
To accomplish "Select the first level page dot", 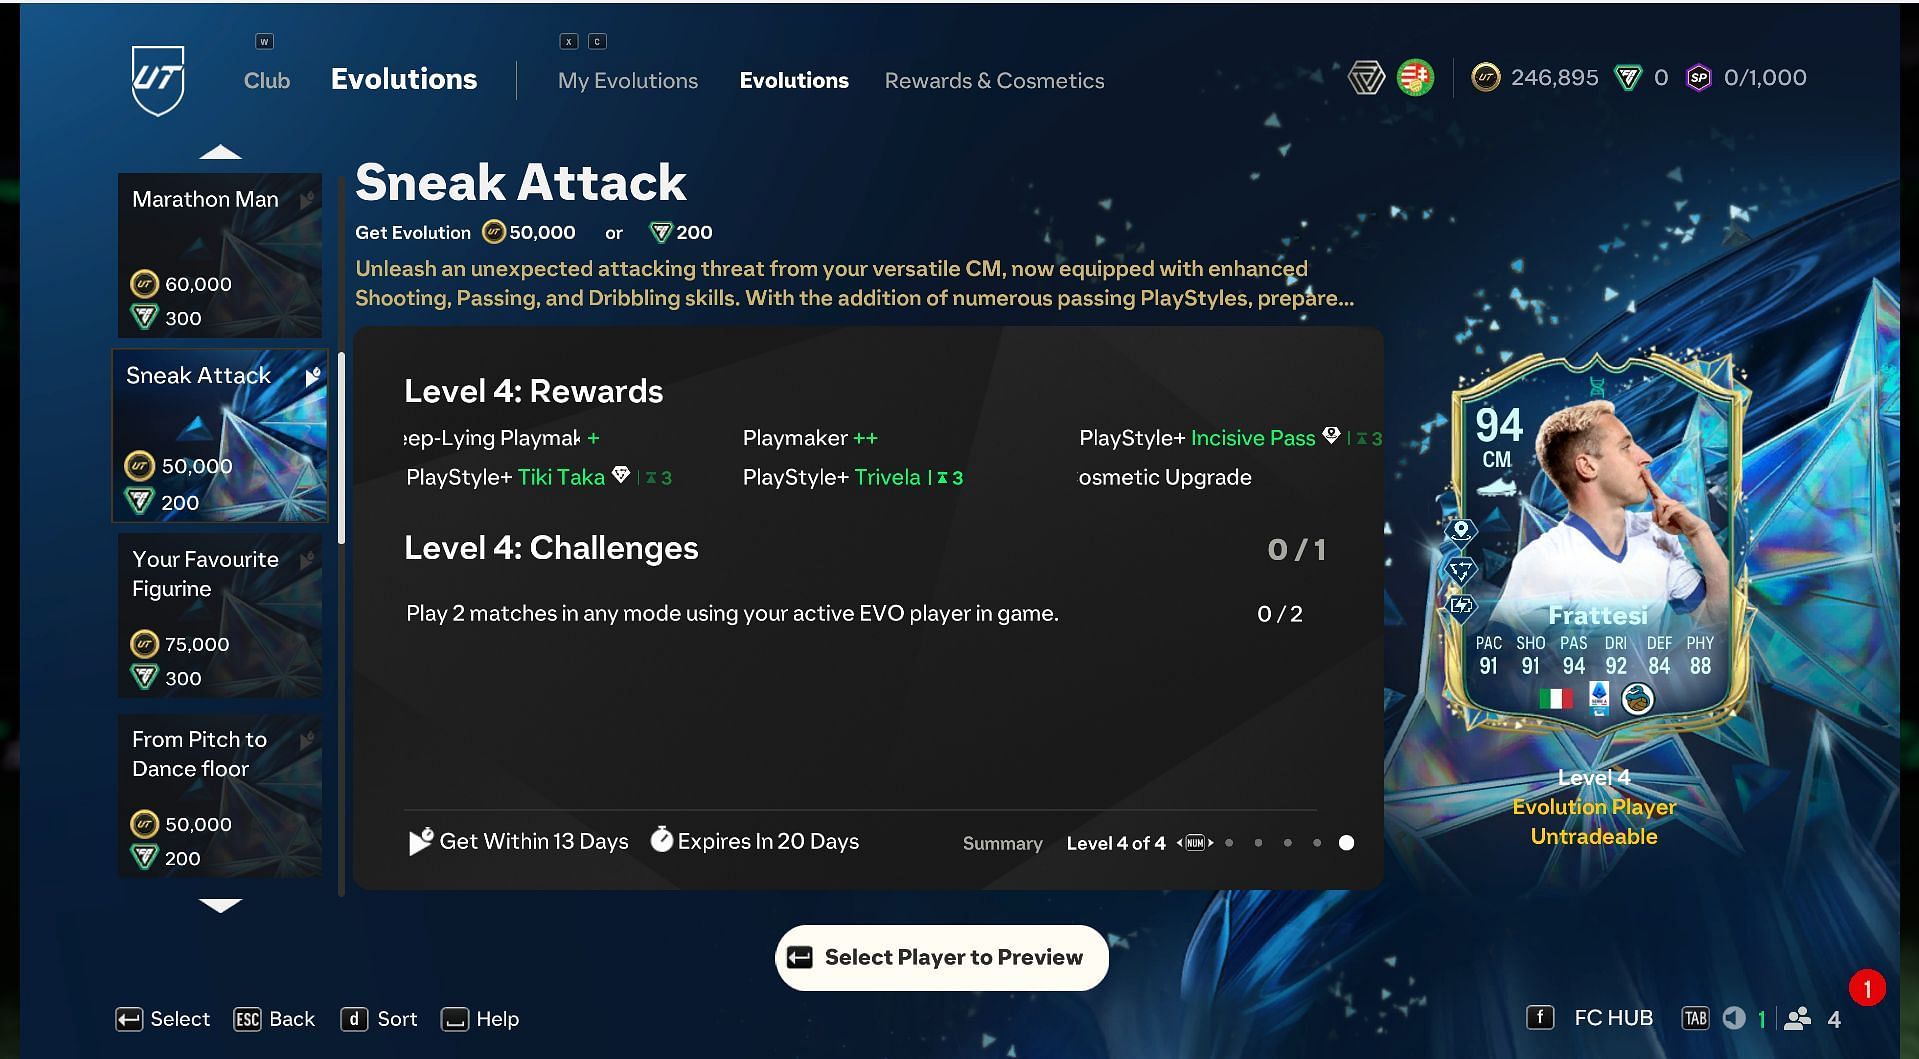I will click(x=1229, y=843).
